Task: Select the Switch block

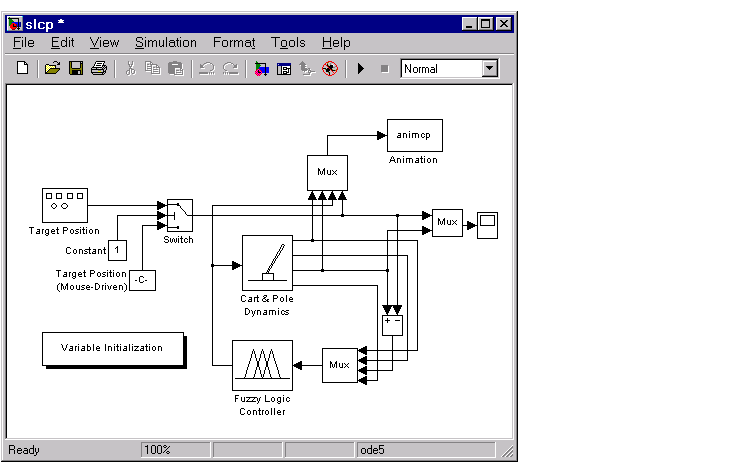Action: pos(180,216)
